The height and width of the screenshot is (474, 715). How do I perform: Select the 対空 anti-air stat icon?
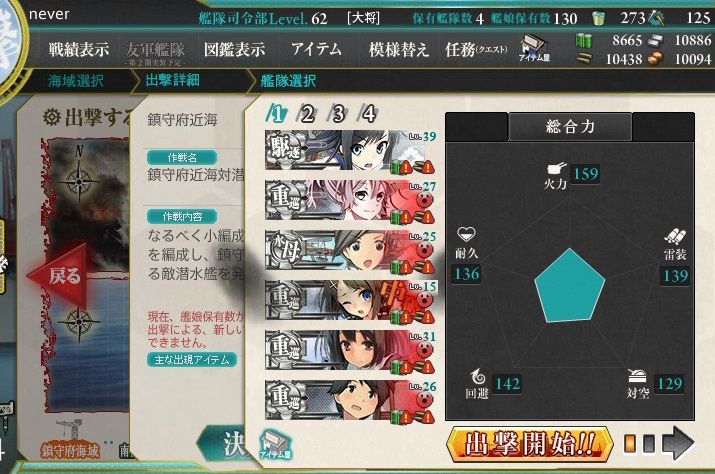637,376
